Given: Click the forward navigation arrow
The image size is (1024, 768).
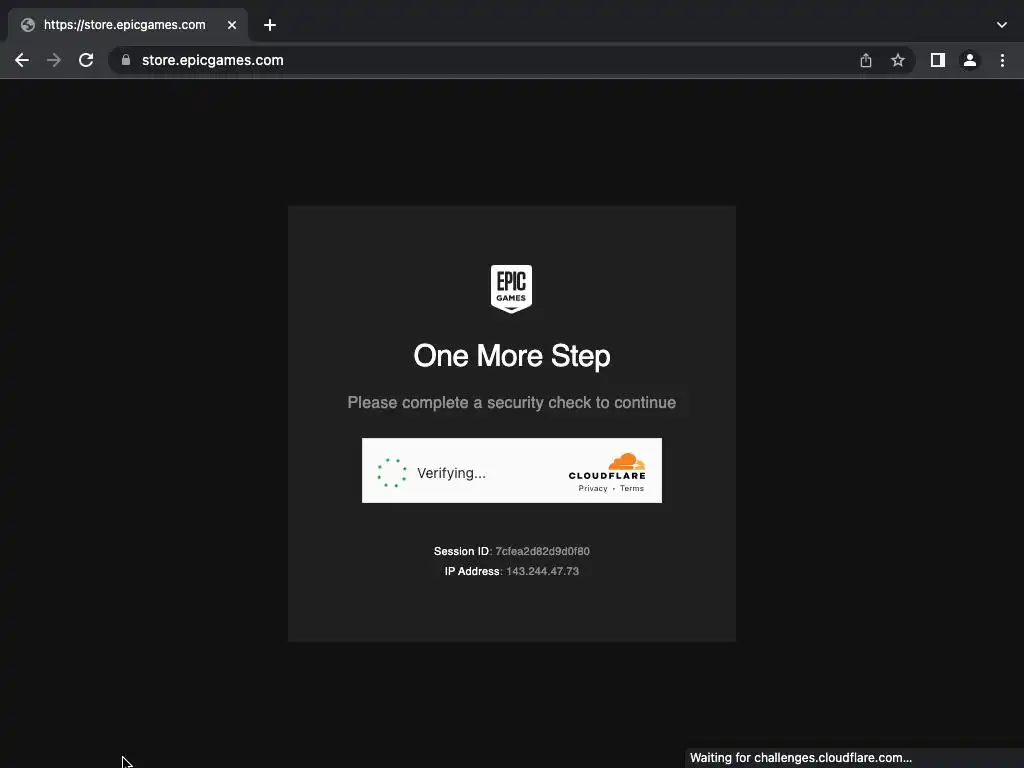Looking at the screenshot, I should click(54, 60).
